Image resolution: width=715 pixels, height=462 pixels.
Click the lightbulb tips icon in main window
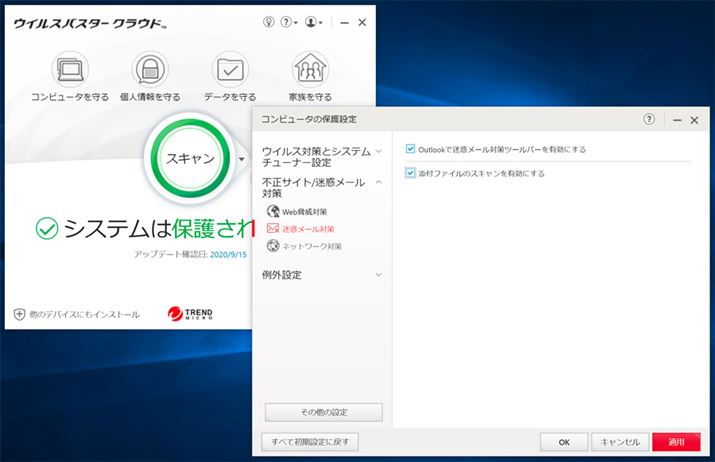269,22
